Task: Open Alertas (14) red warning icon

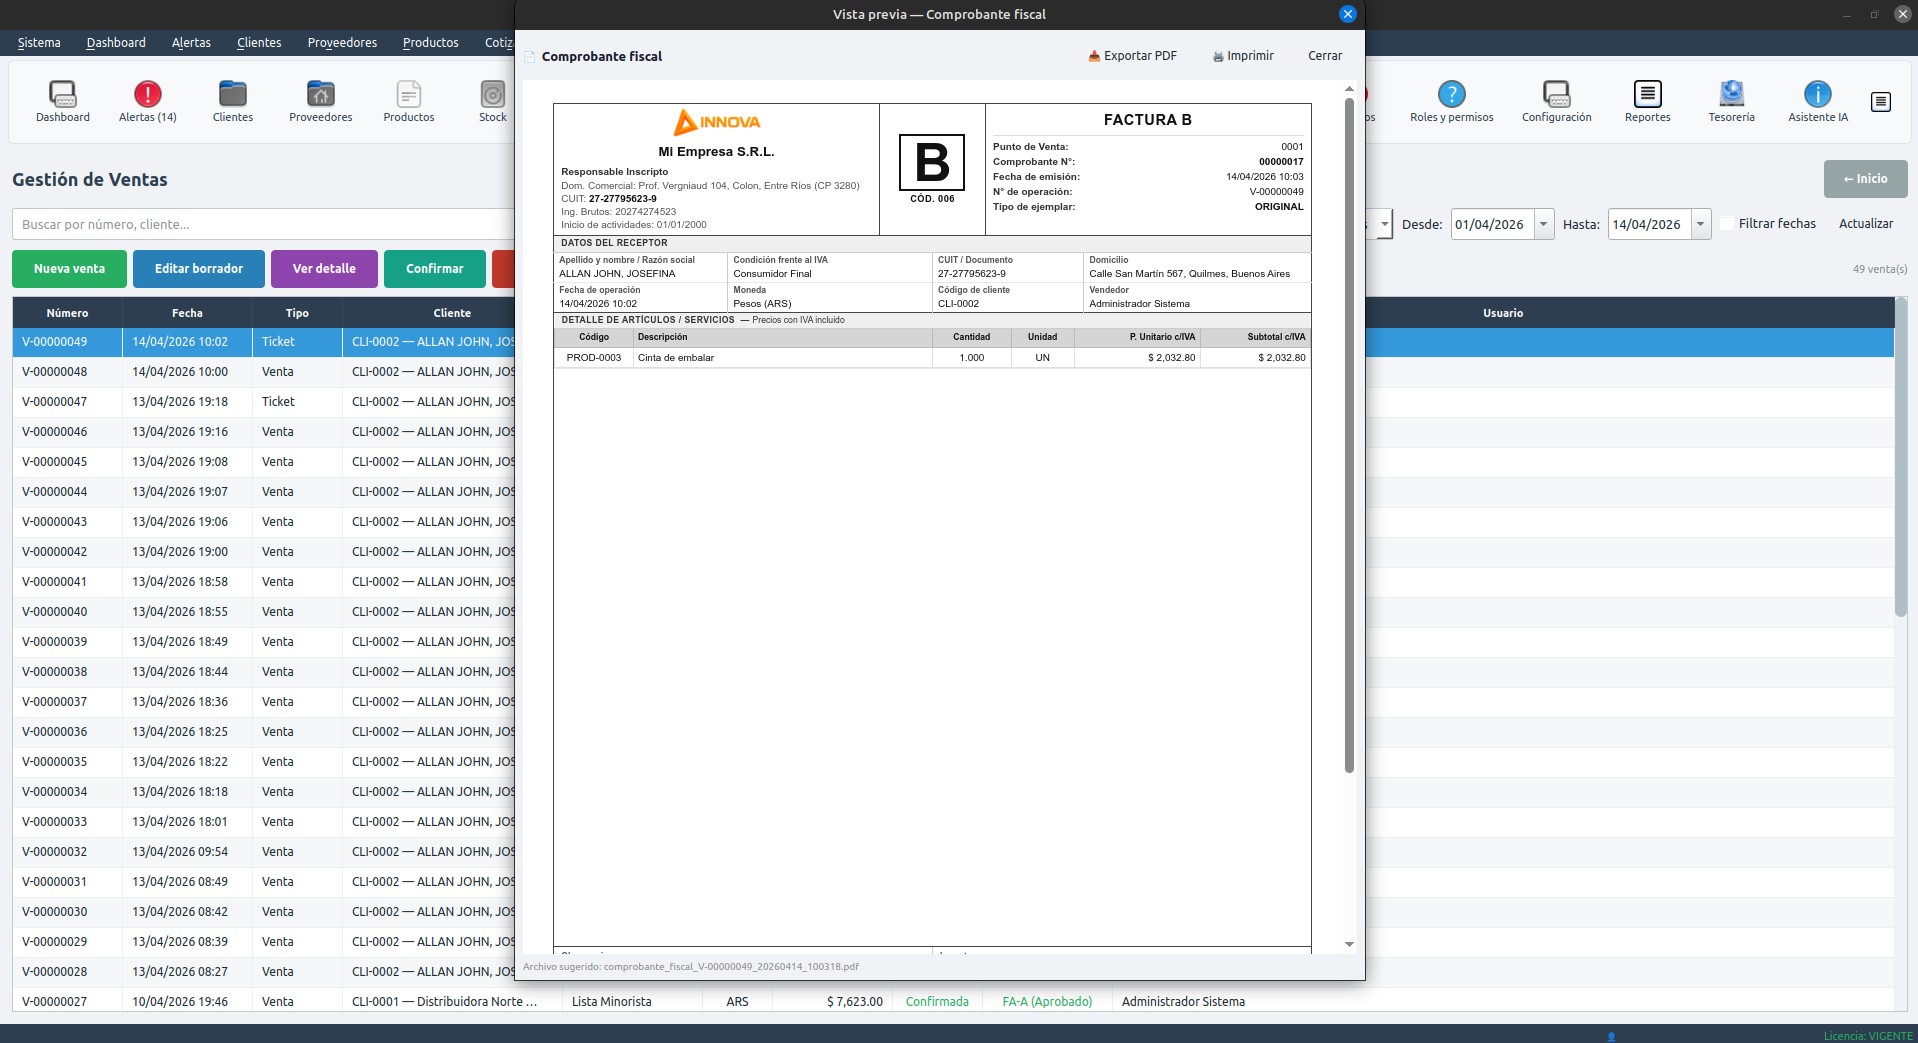Action: [x=147, y=95]
